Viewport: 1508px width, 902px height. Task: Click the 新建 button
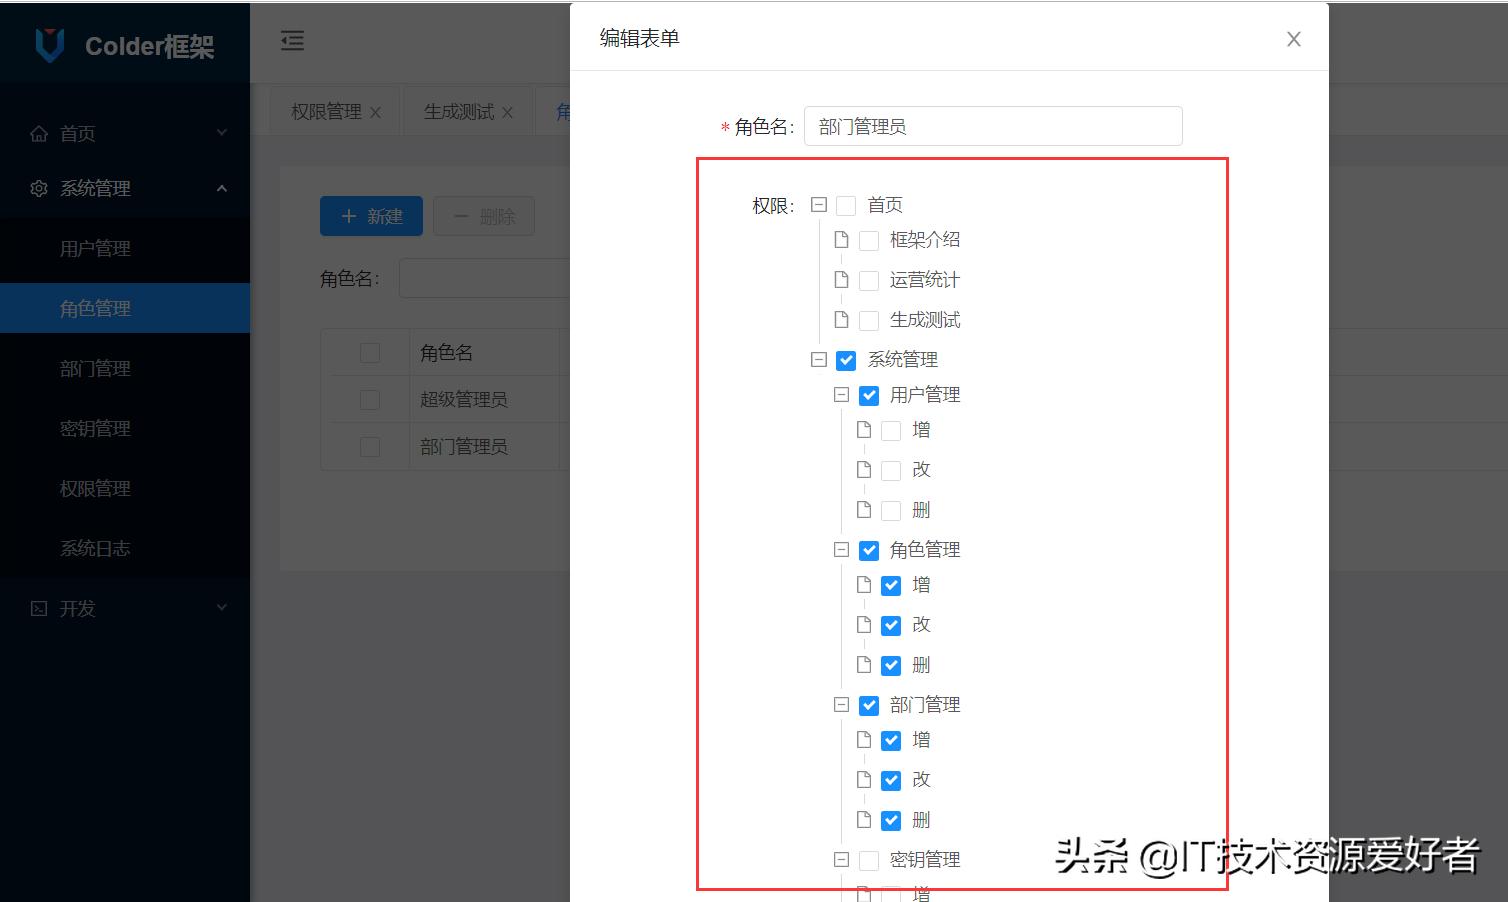pyautogui.click(x=371, y=215)
